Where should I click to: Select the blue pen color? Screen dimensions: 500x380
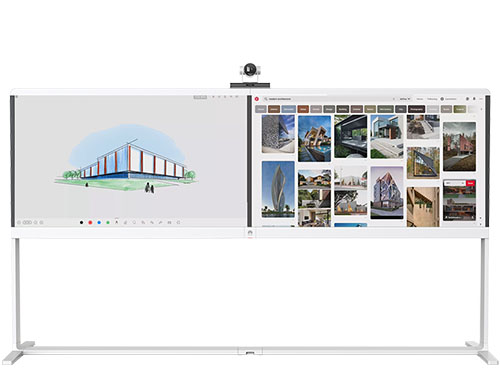pos(99,222)
